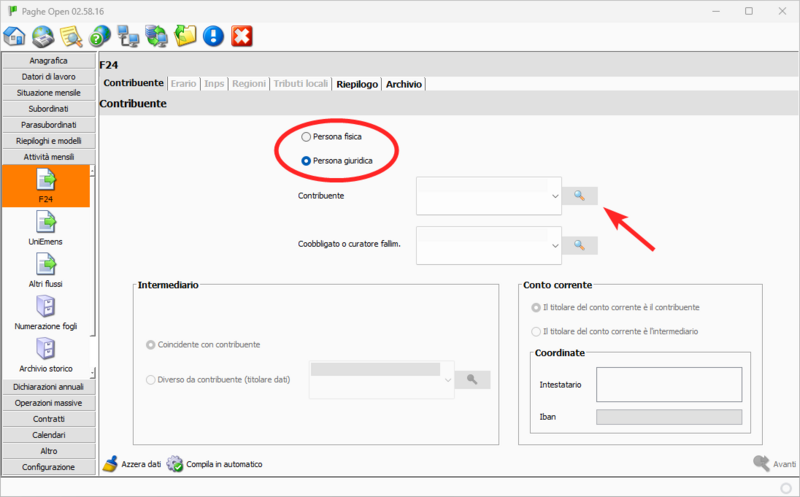Click the red X exit toolbar icon

(x=241, y=37)
